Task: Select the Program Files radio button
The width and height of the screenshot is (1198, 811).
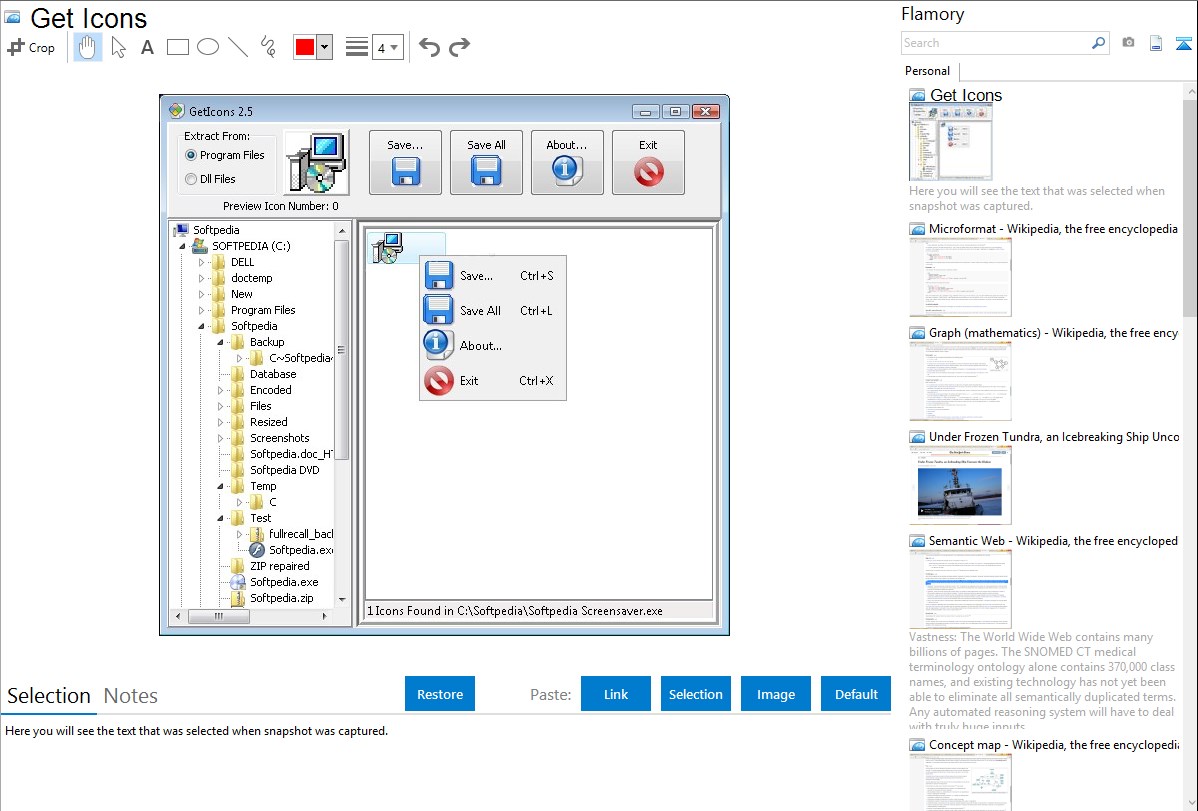Action: coord(191,155)
